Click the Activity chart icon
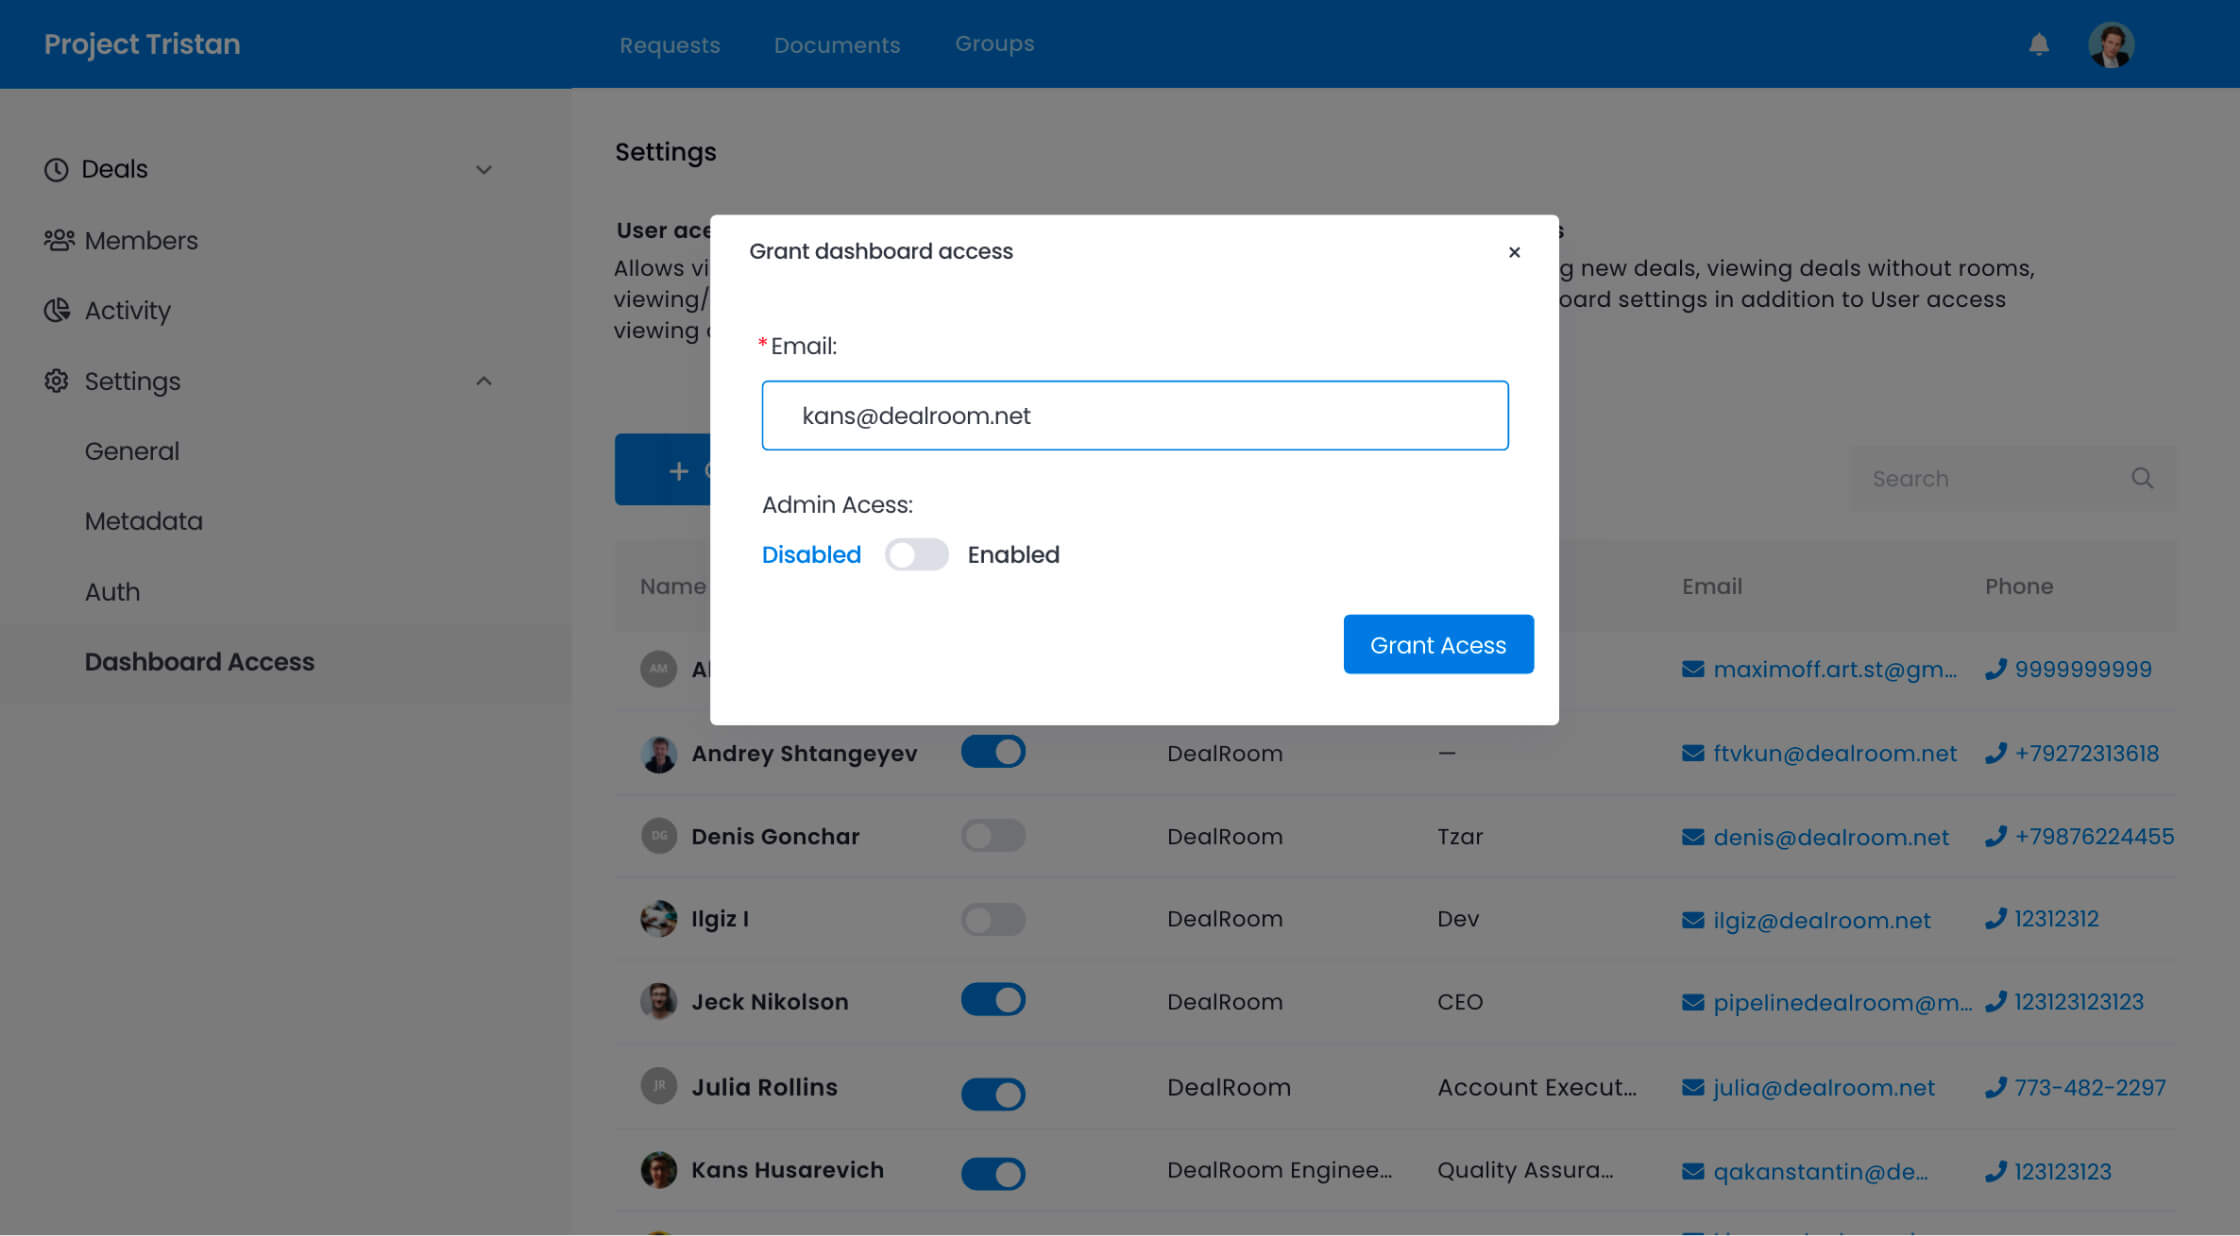This screenshot has height=1236, width=2240. 57,310
